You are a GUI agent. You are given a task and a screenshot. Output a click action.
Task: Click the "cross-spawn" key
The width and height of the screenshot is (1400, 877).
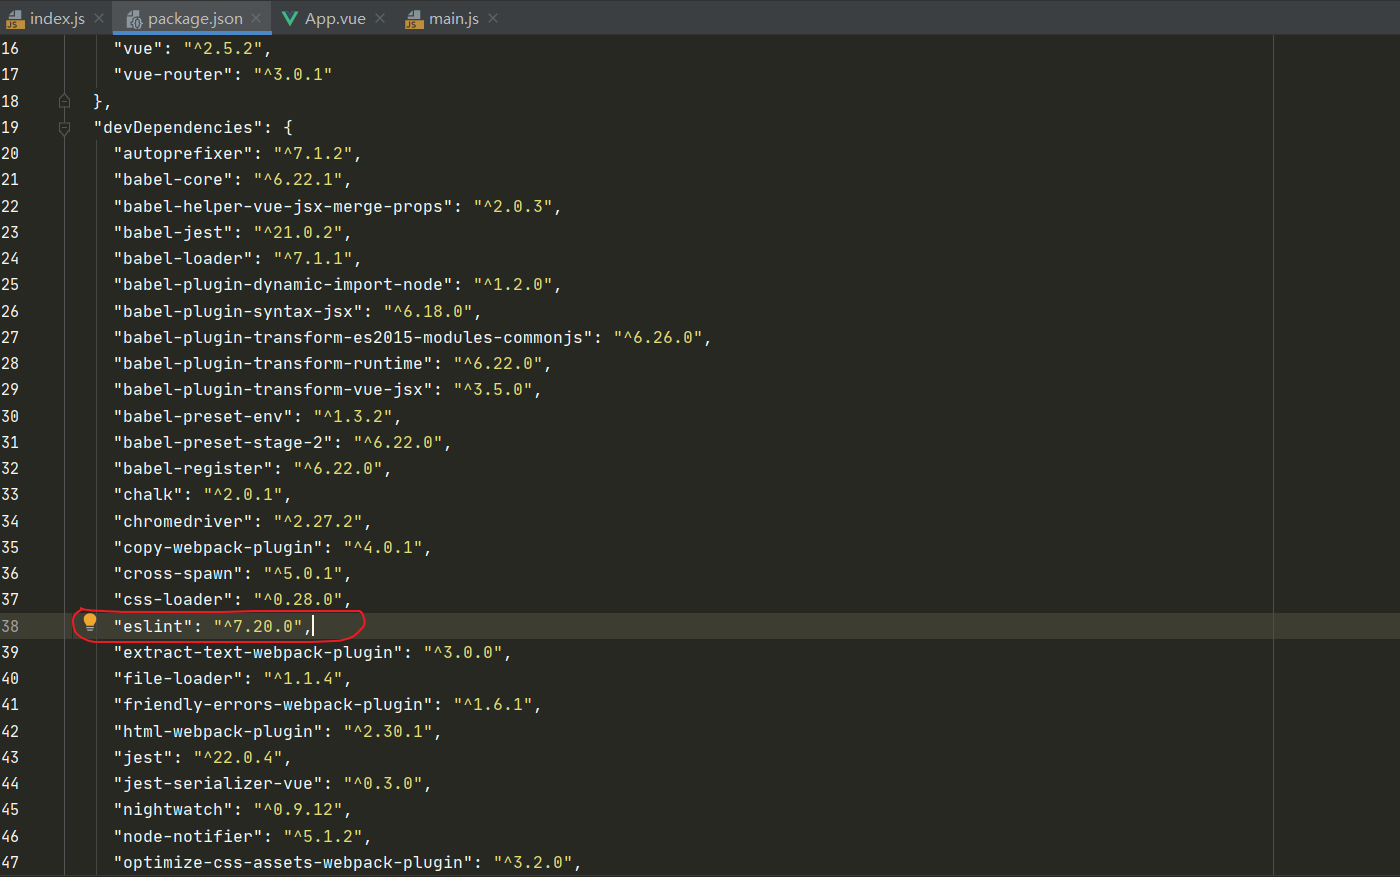(x=178, y=573)
